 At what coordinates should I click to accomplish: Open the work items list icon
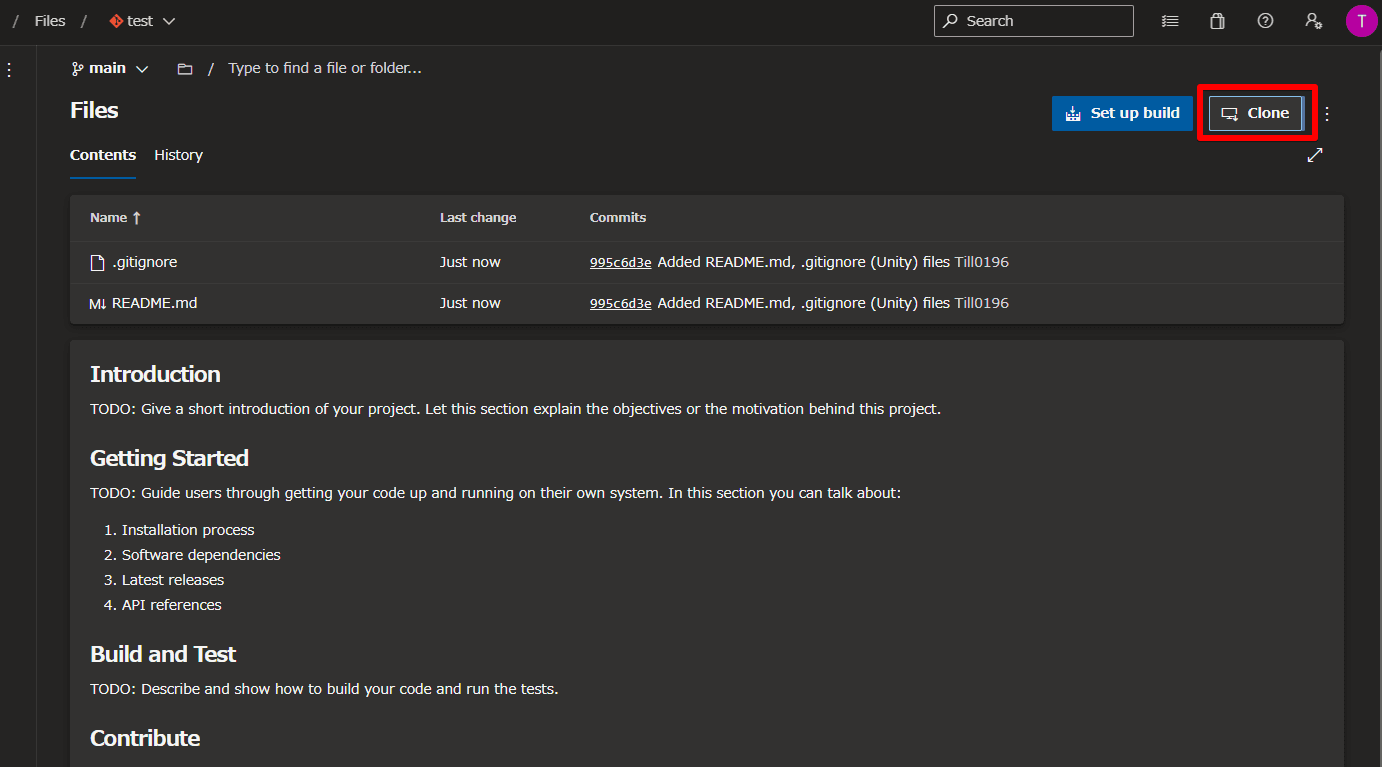point(1169,21)
